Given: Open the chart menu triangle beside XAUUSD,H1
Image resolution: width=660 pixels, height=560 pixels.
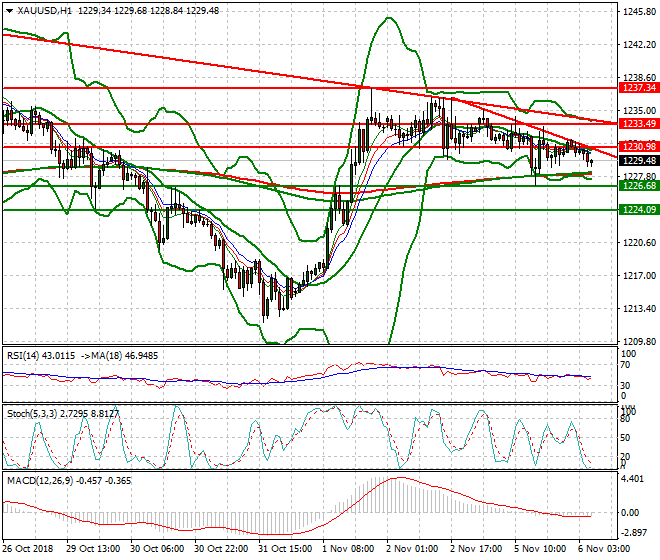Looking at the screenshot, I should tap(9, 11).
